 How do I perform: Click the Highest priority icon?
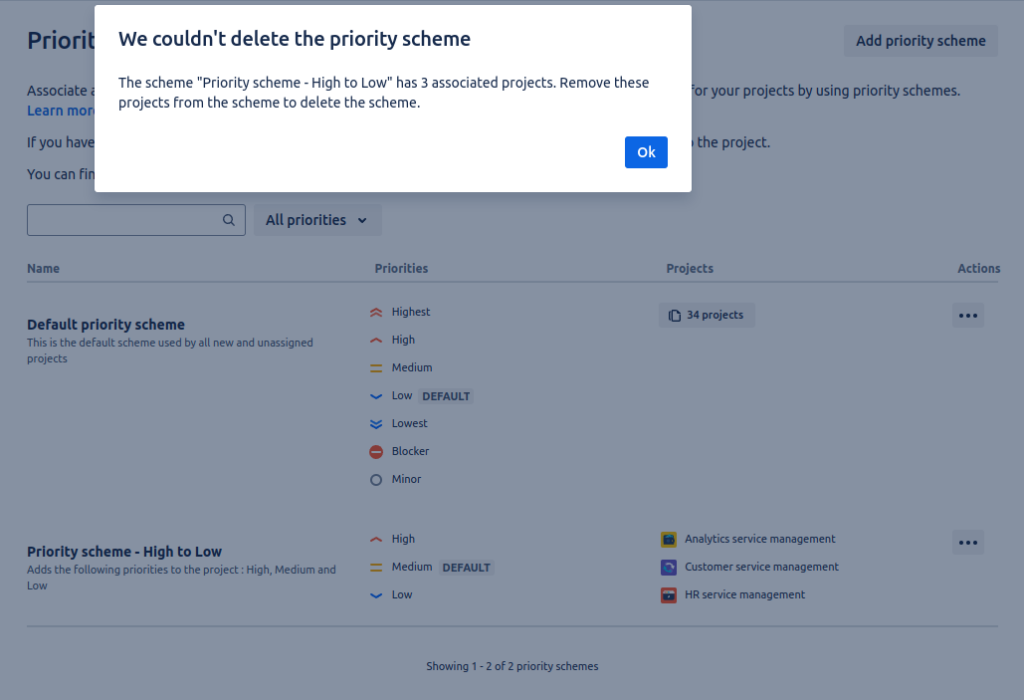[376, 312]
